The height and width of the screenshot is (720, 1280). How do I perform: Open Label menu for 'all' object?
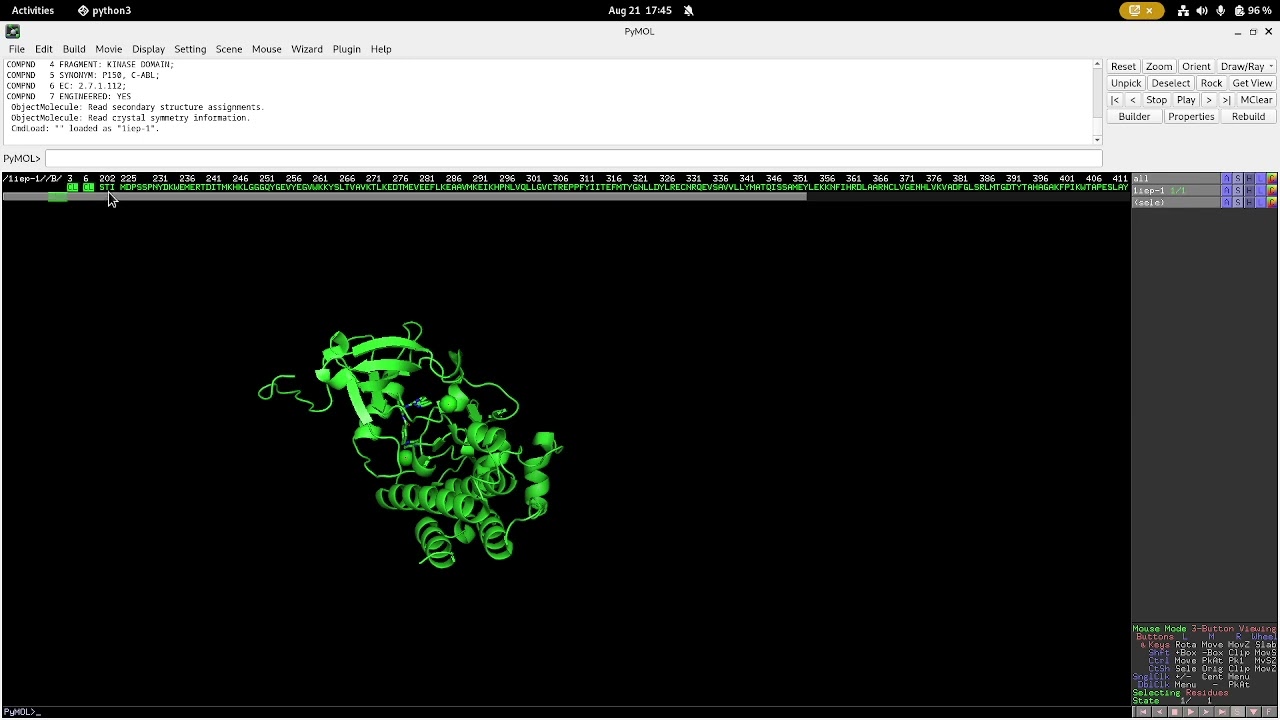point(1260,179)
